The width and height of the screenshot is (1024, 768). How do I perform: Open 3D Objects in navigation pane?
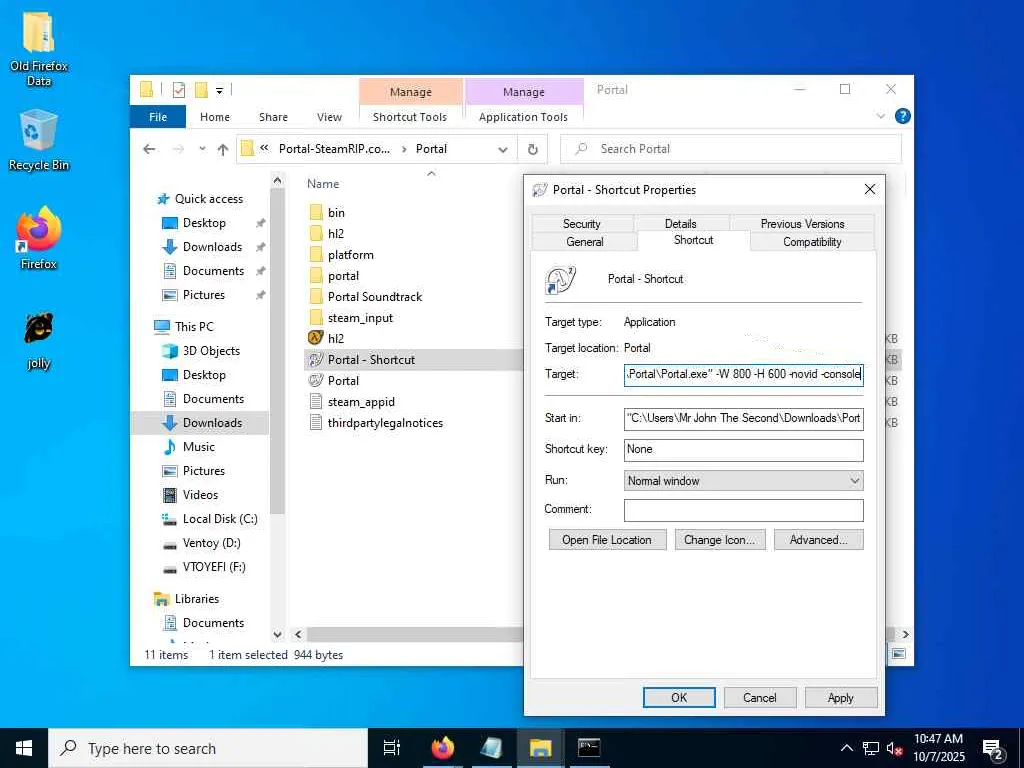pyautogui.click(x=211, y=351)
